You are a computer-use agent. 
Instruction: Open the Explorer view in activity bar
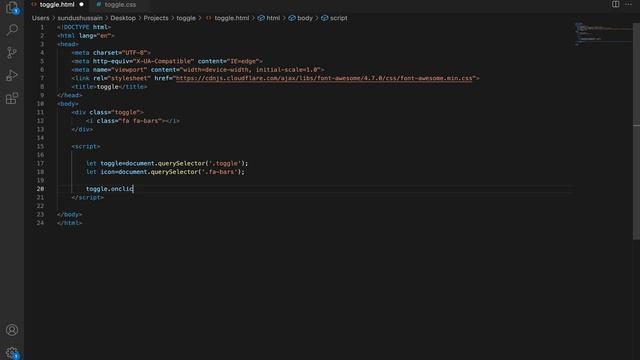tap(12, 7)
